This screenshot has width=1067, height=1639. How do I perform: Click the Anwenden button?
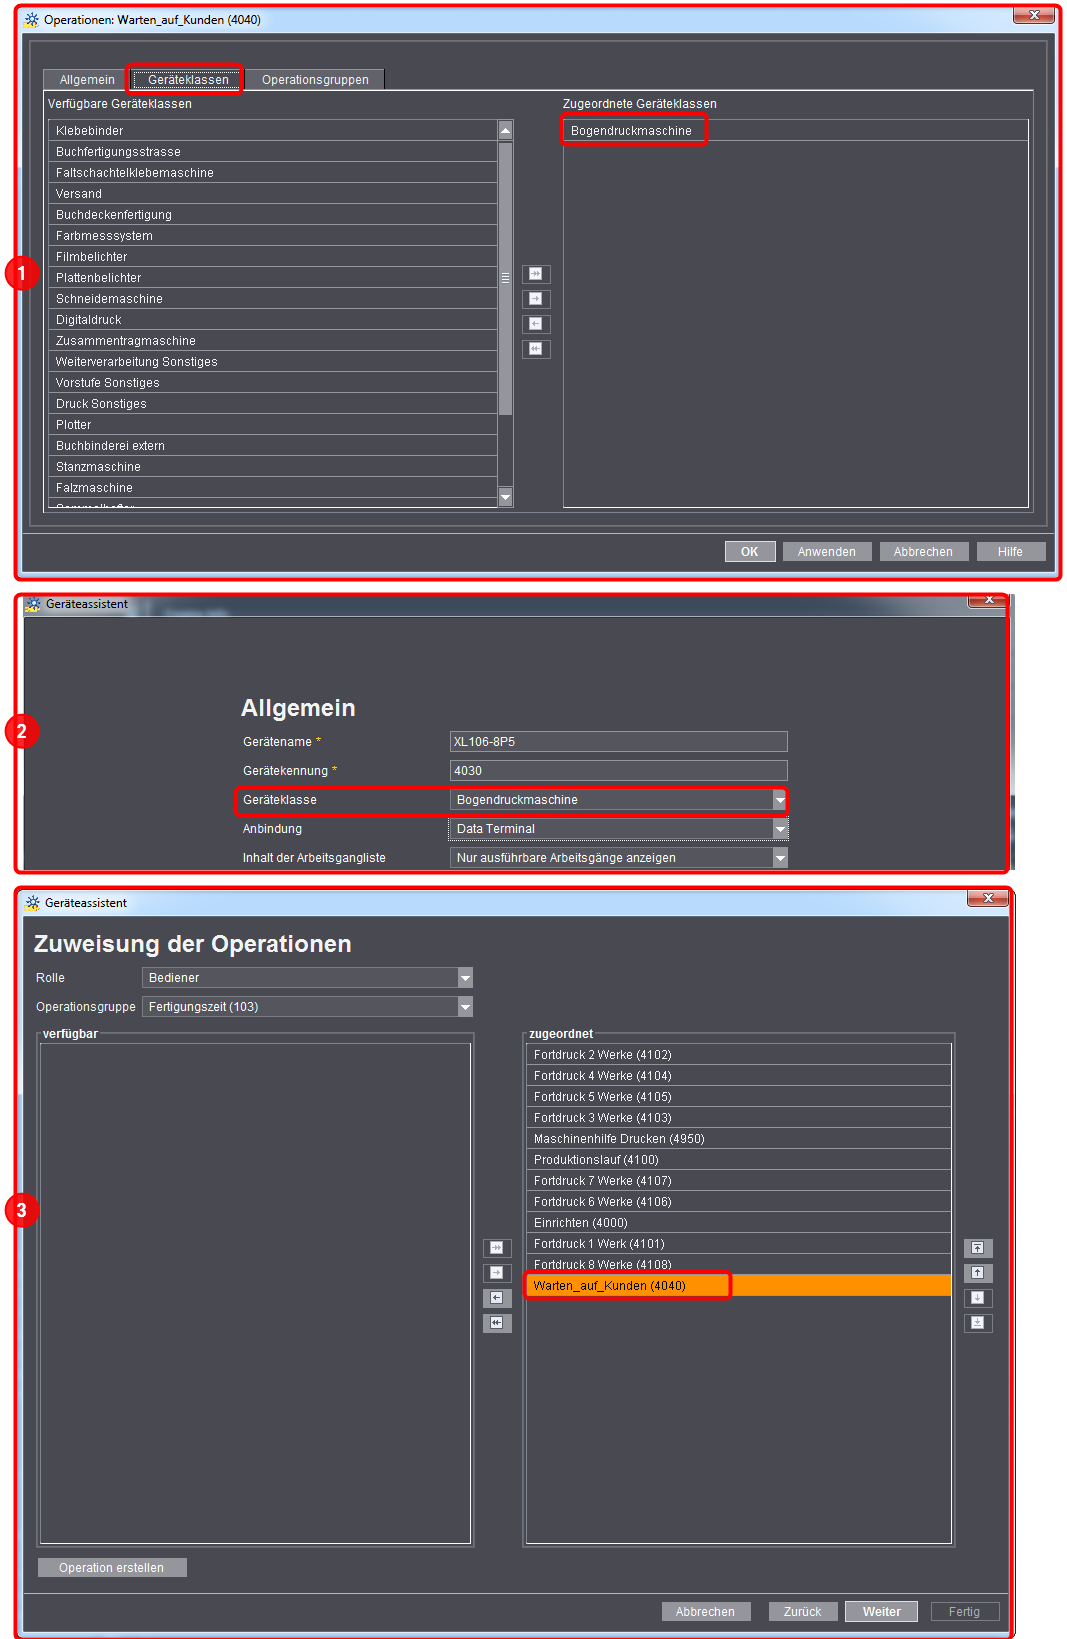(827, 552)
